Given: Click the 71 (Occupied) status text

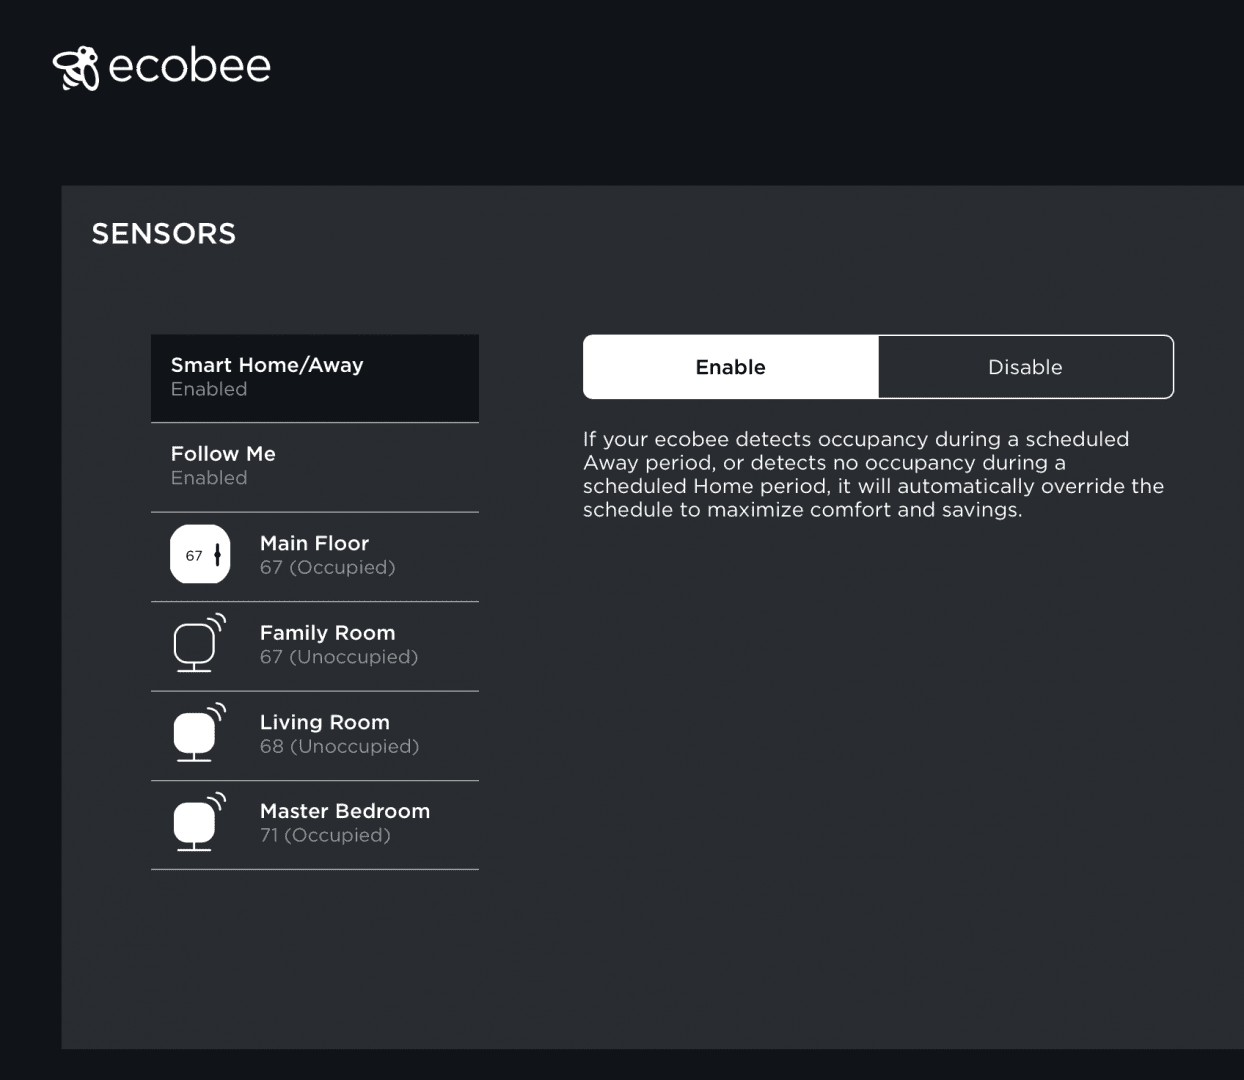Looking at the screenshot, I should click(x=325, y=836).
